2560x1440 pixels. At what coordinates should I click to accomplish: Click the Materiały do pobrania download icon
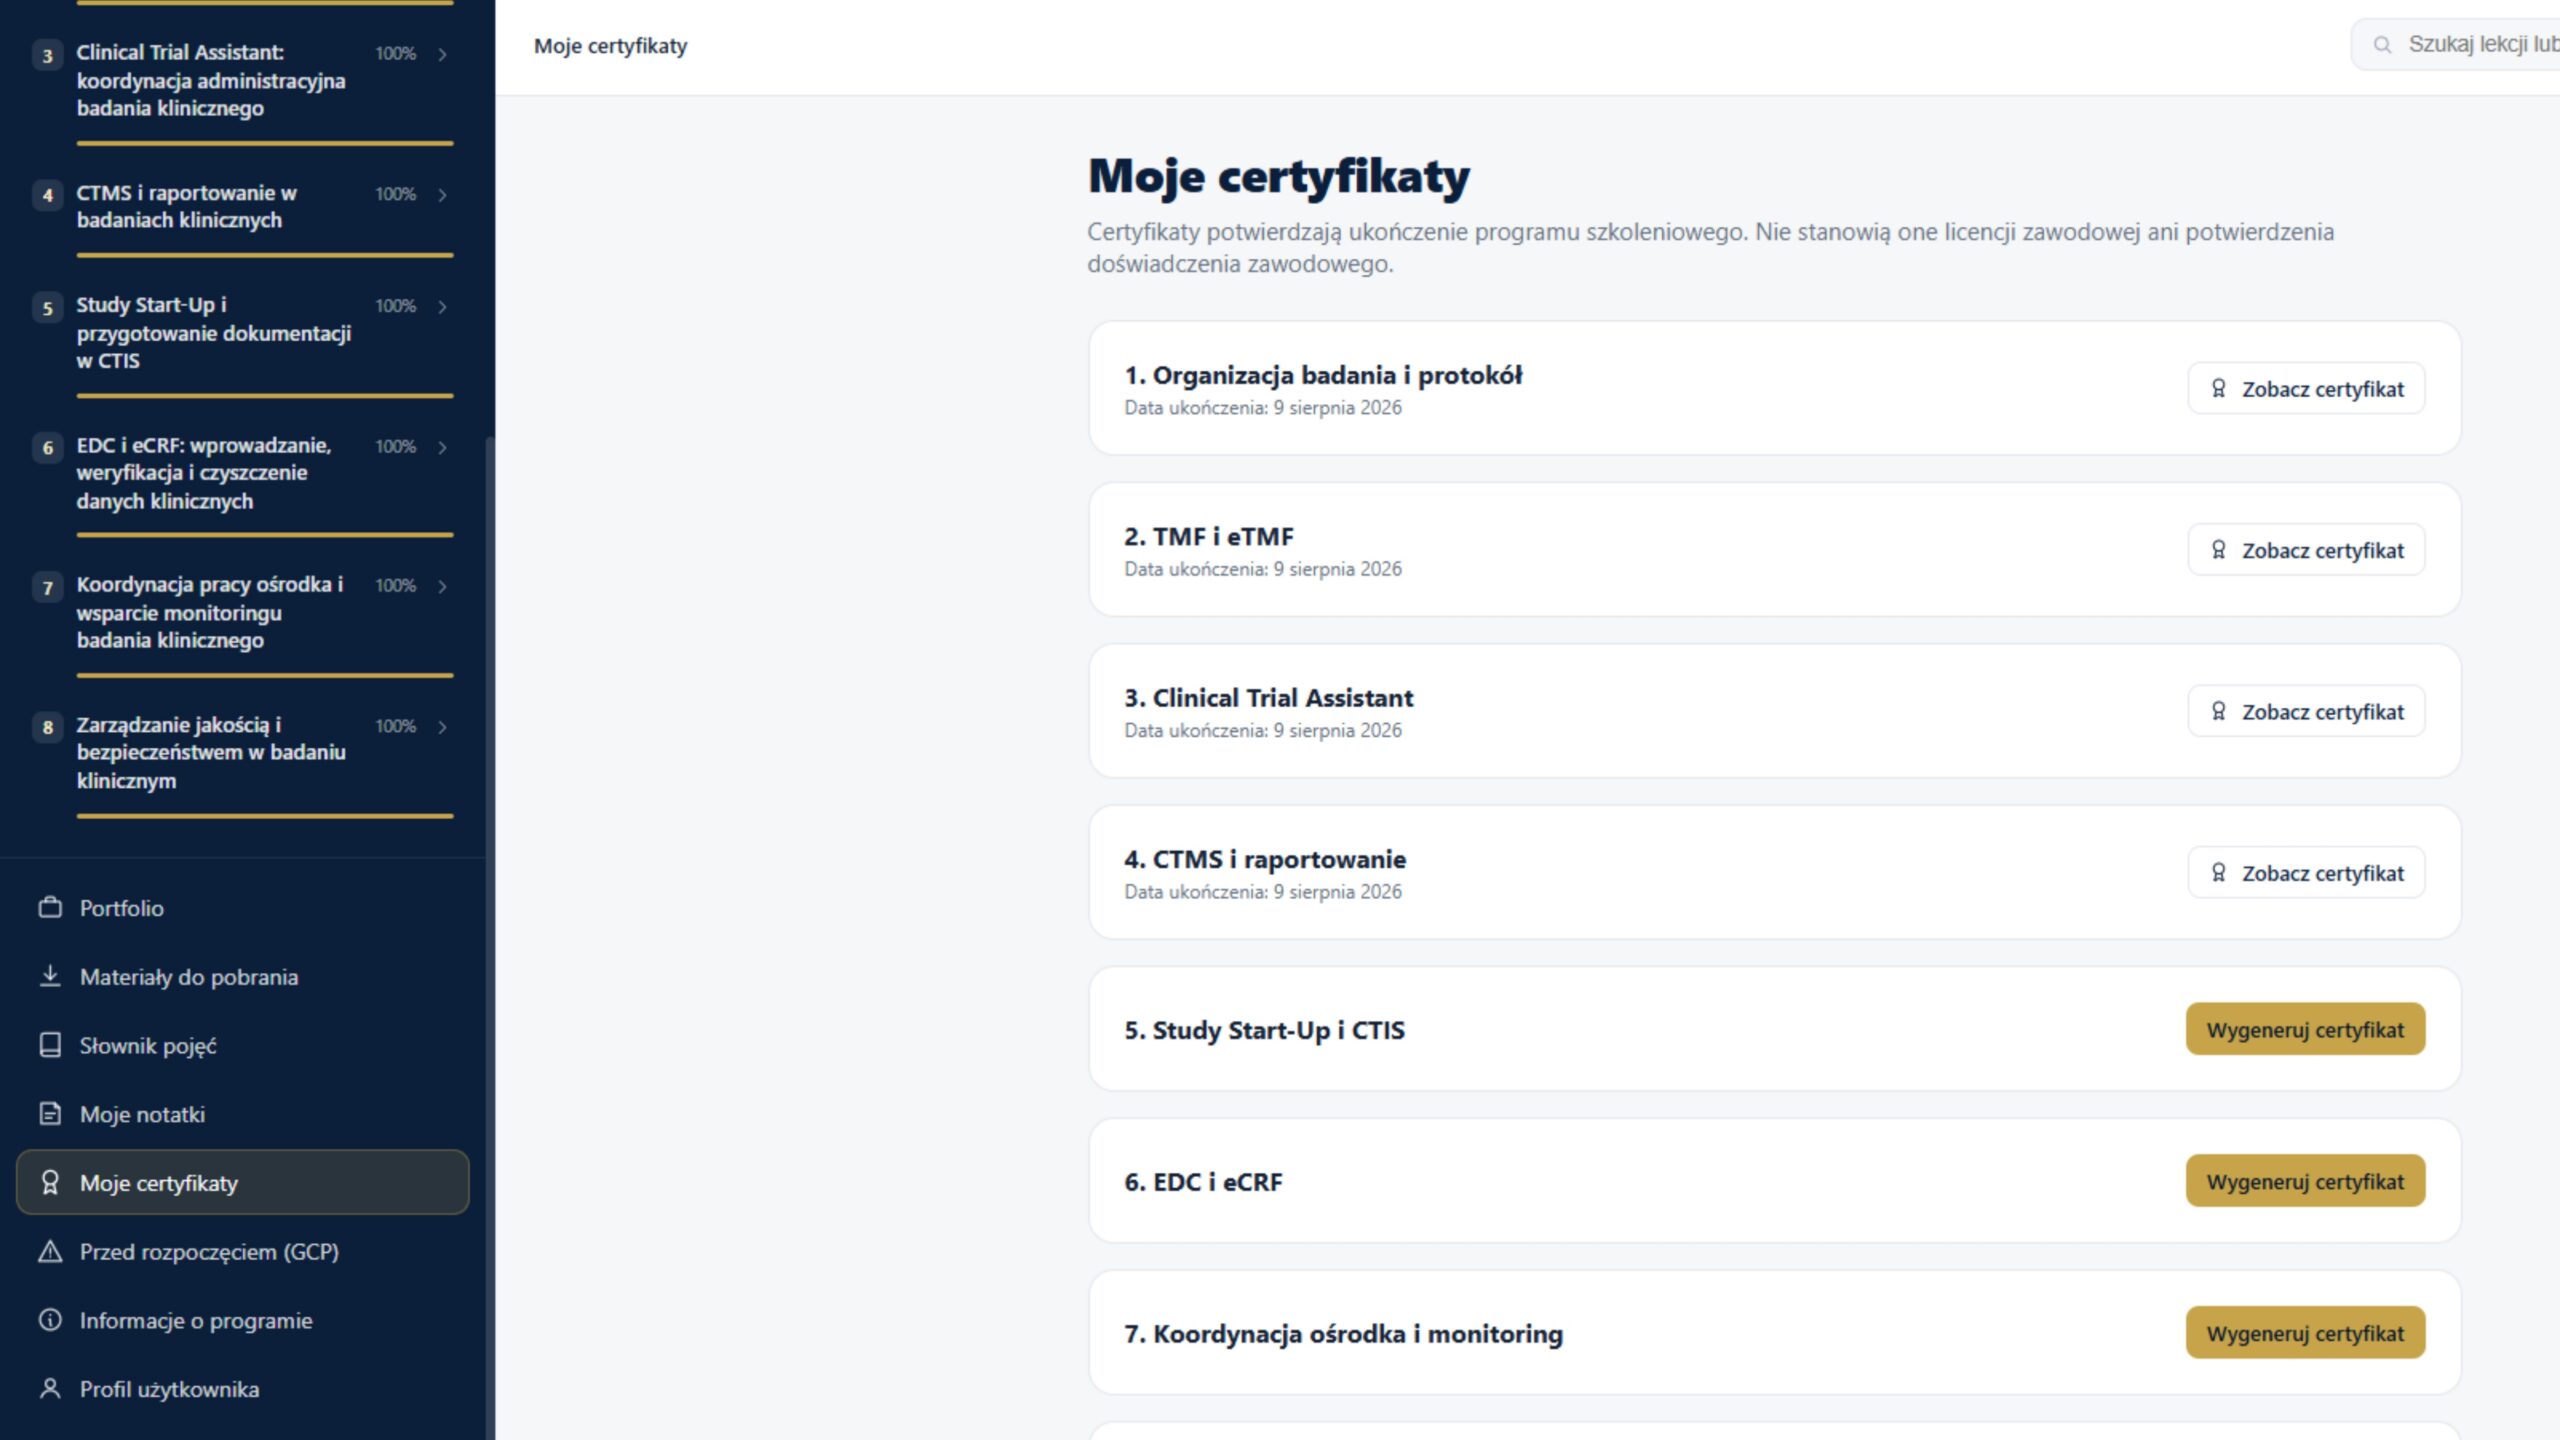point(50,976)
